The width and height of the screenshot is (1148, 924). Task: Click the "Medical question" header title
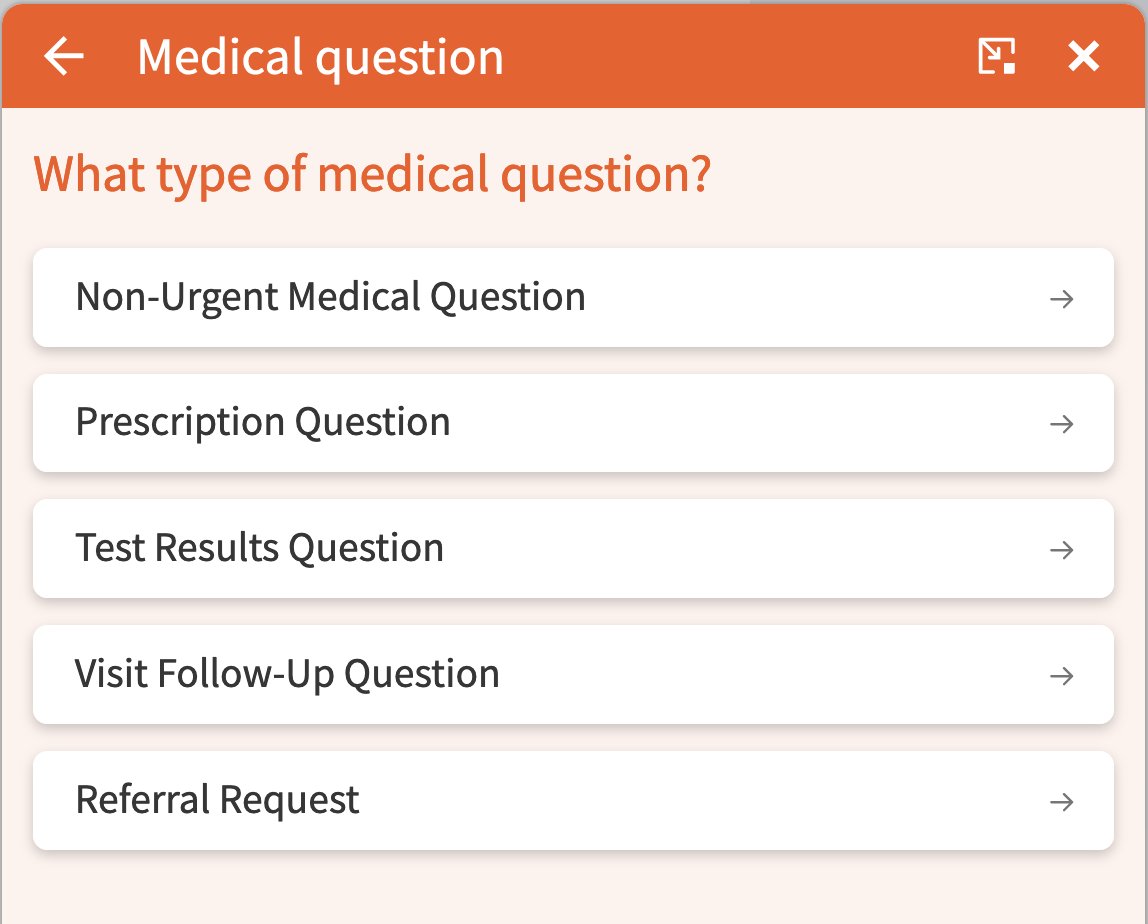tap(321, 58)
